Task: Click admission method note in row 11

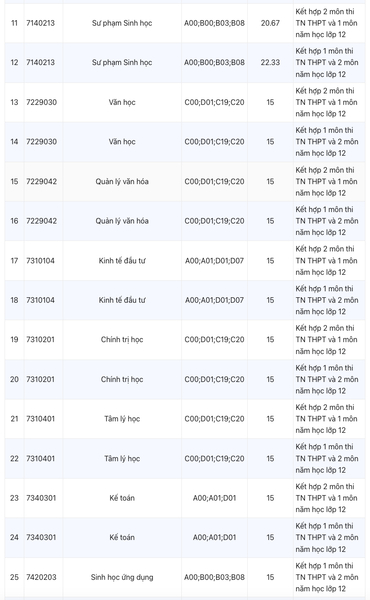Action: click(x=327, y=23)
